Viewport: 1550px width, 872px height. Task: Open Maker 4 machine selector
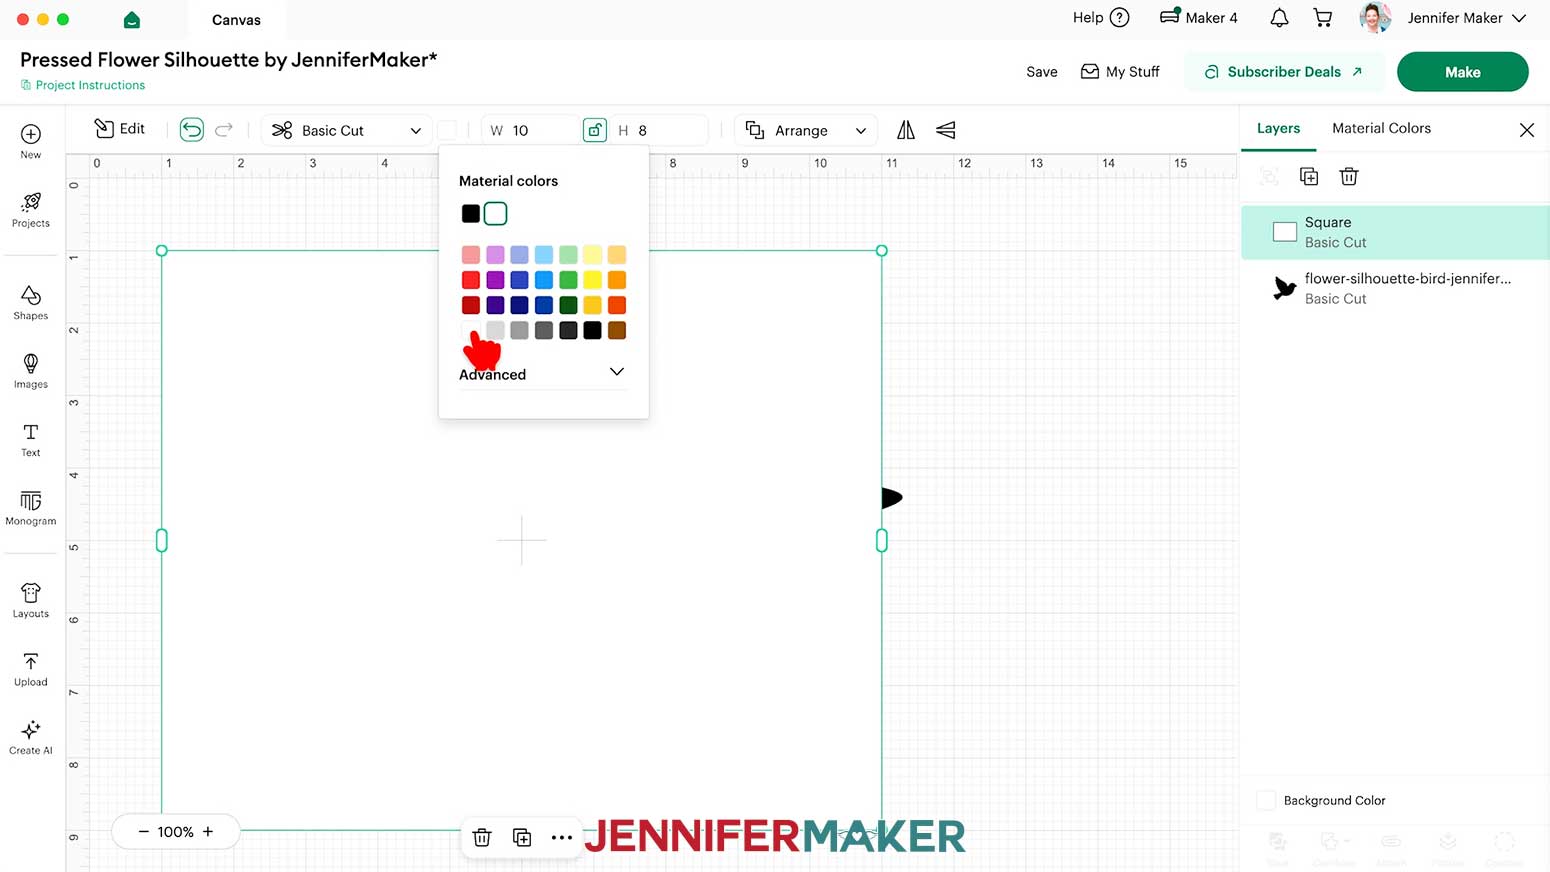(1199, 18)
